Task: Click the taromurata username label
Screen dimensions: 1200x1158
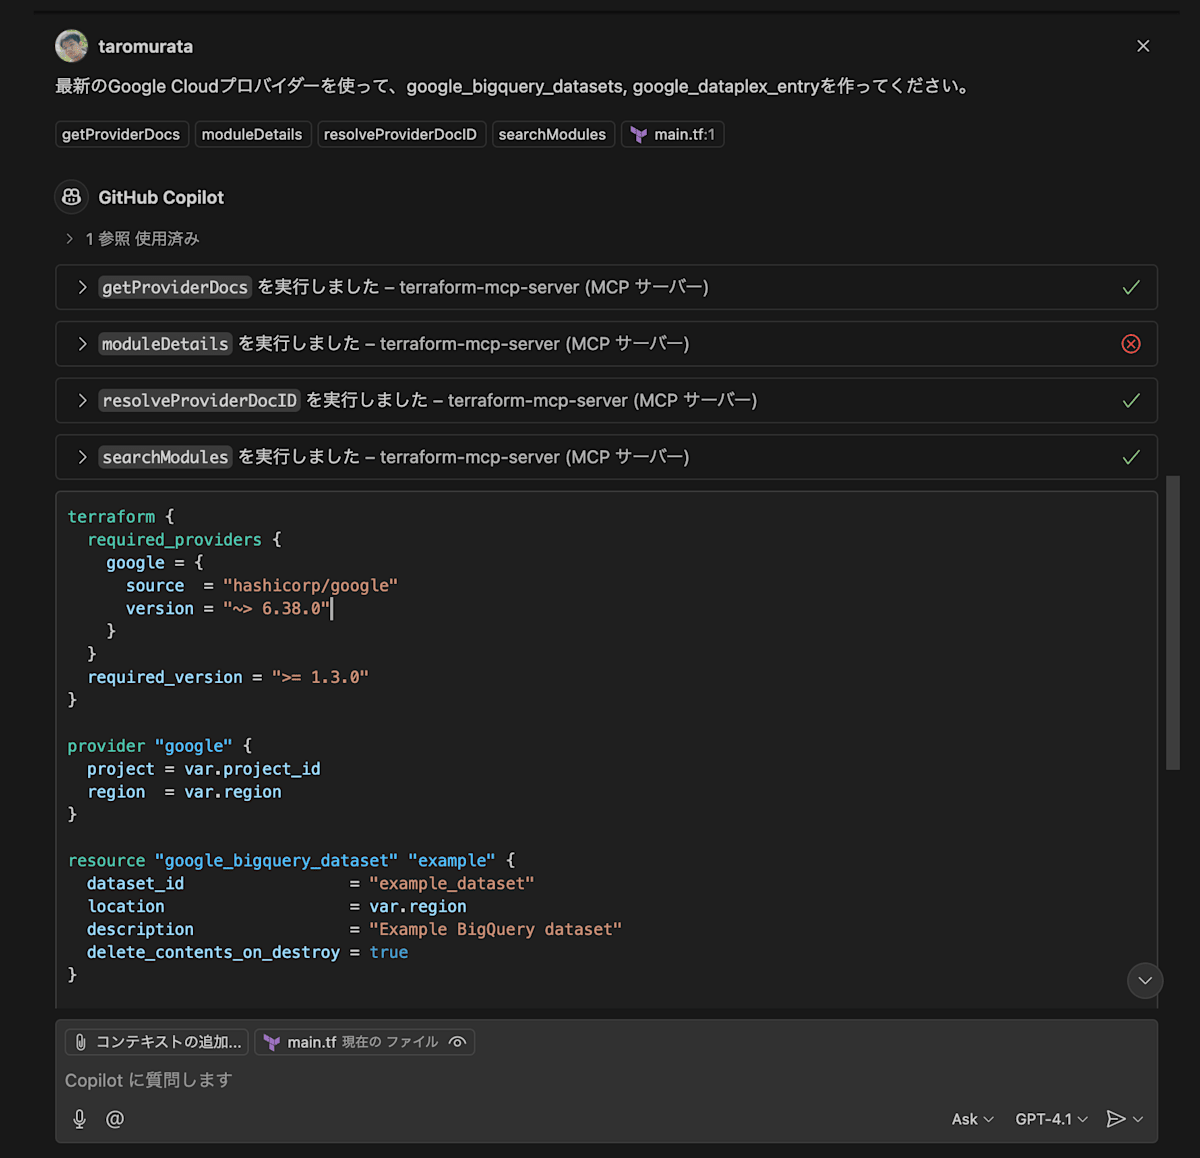Action: [x=146, y=46]
